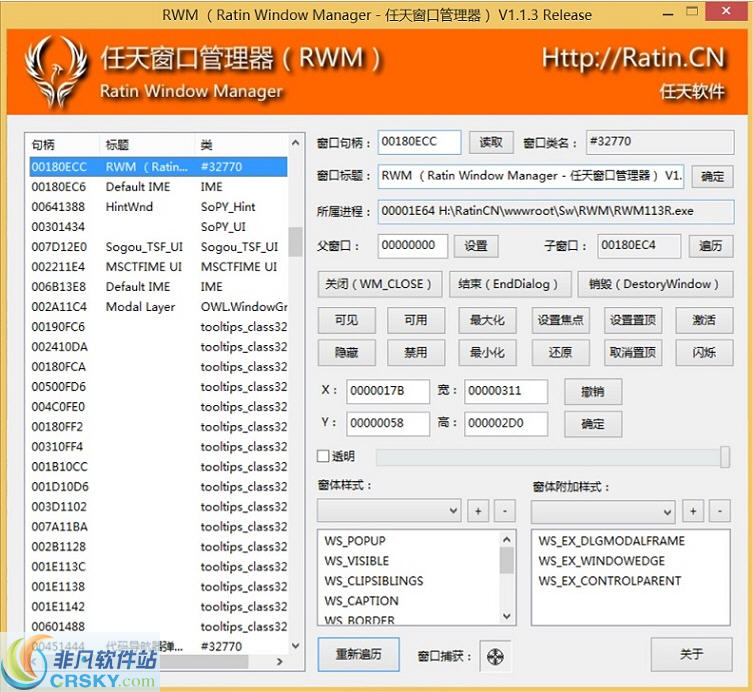Click 关闭 (WM_CLOSE) button
The image size is (753, 692).
pos(378,284)
